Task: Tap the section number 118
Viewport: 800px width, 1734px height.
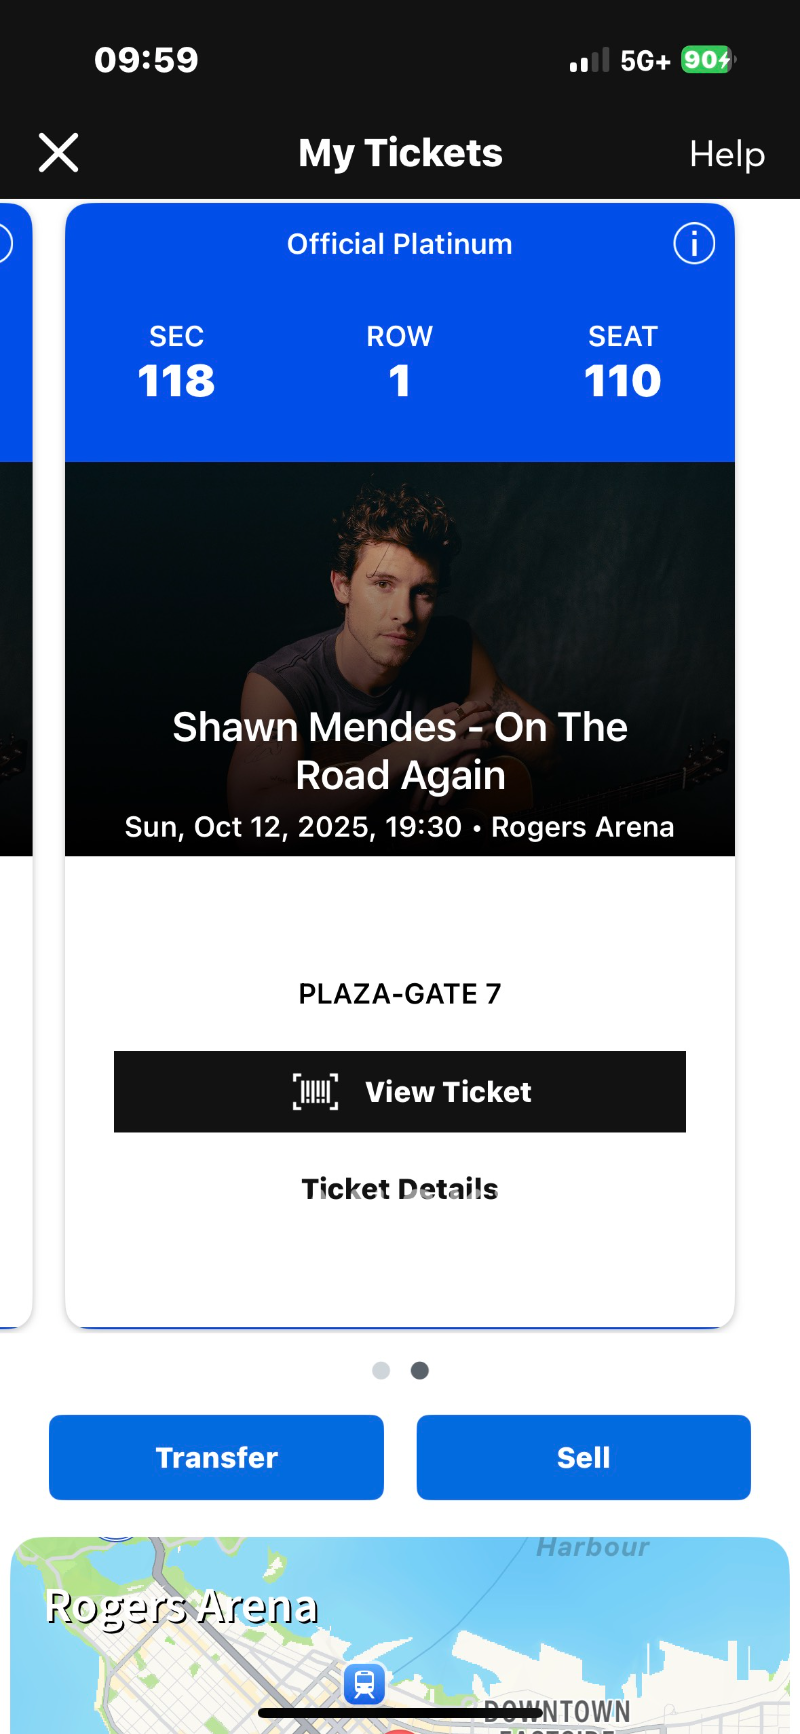Action: [x=176, y=381]
